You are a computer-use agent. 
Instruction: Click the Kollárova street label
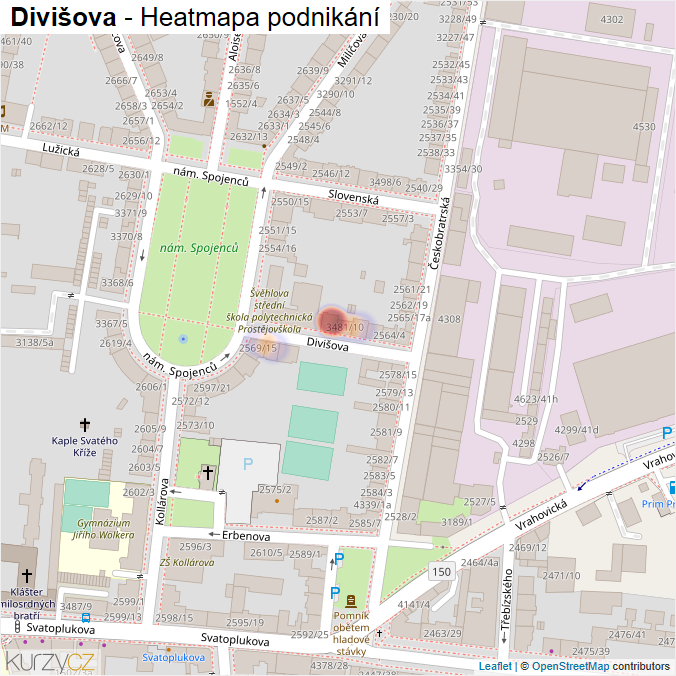[160, 501]
